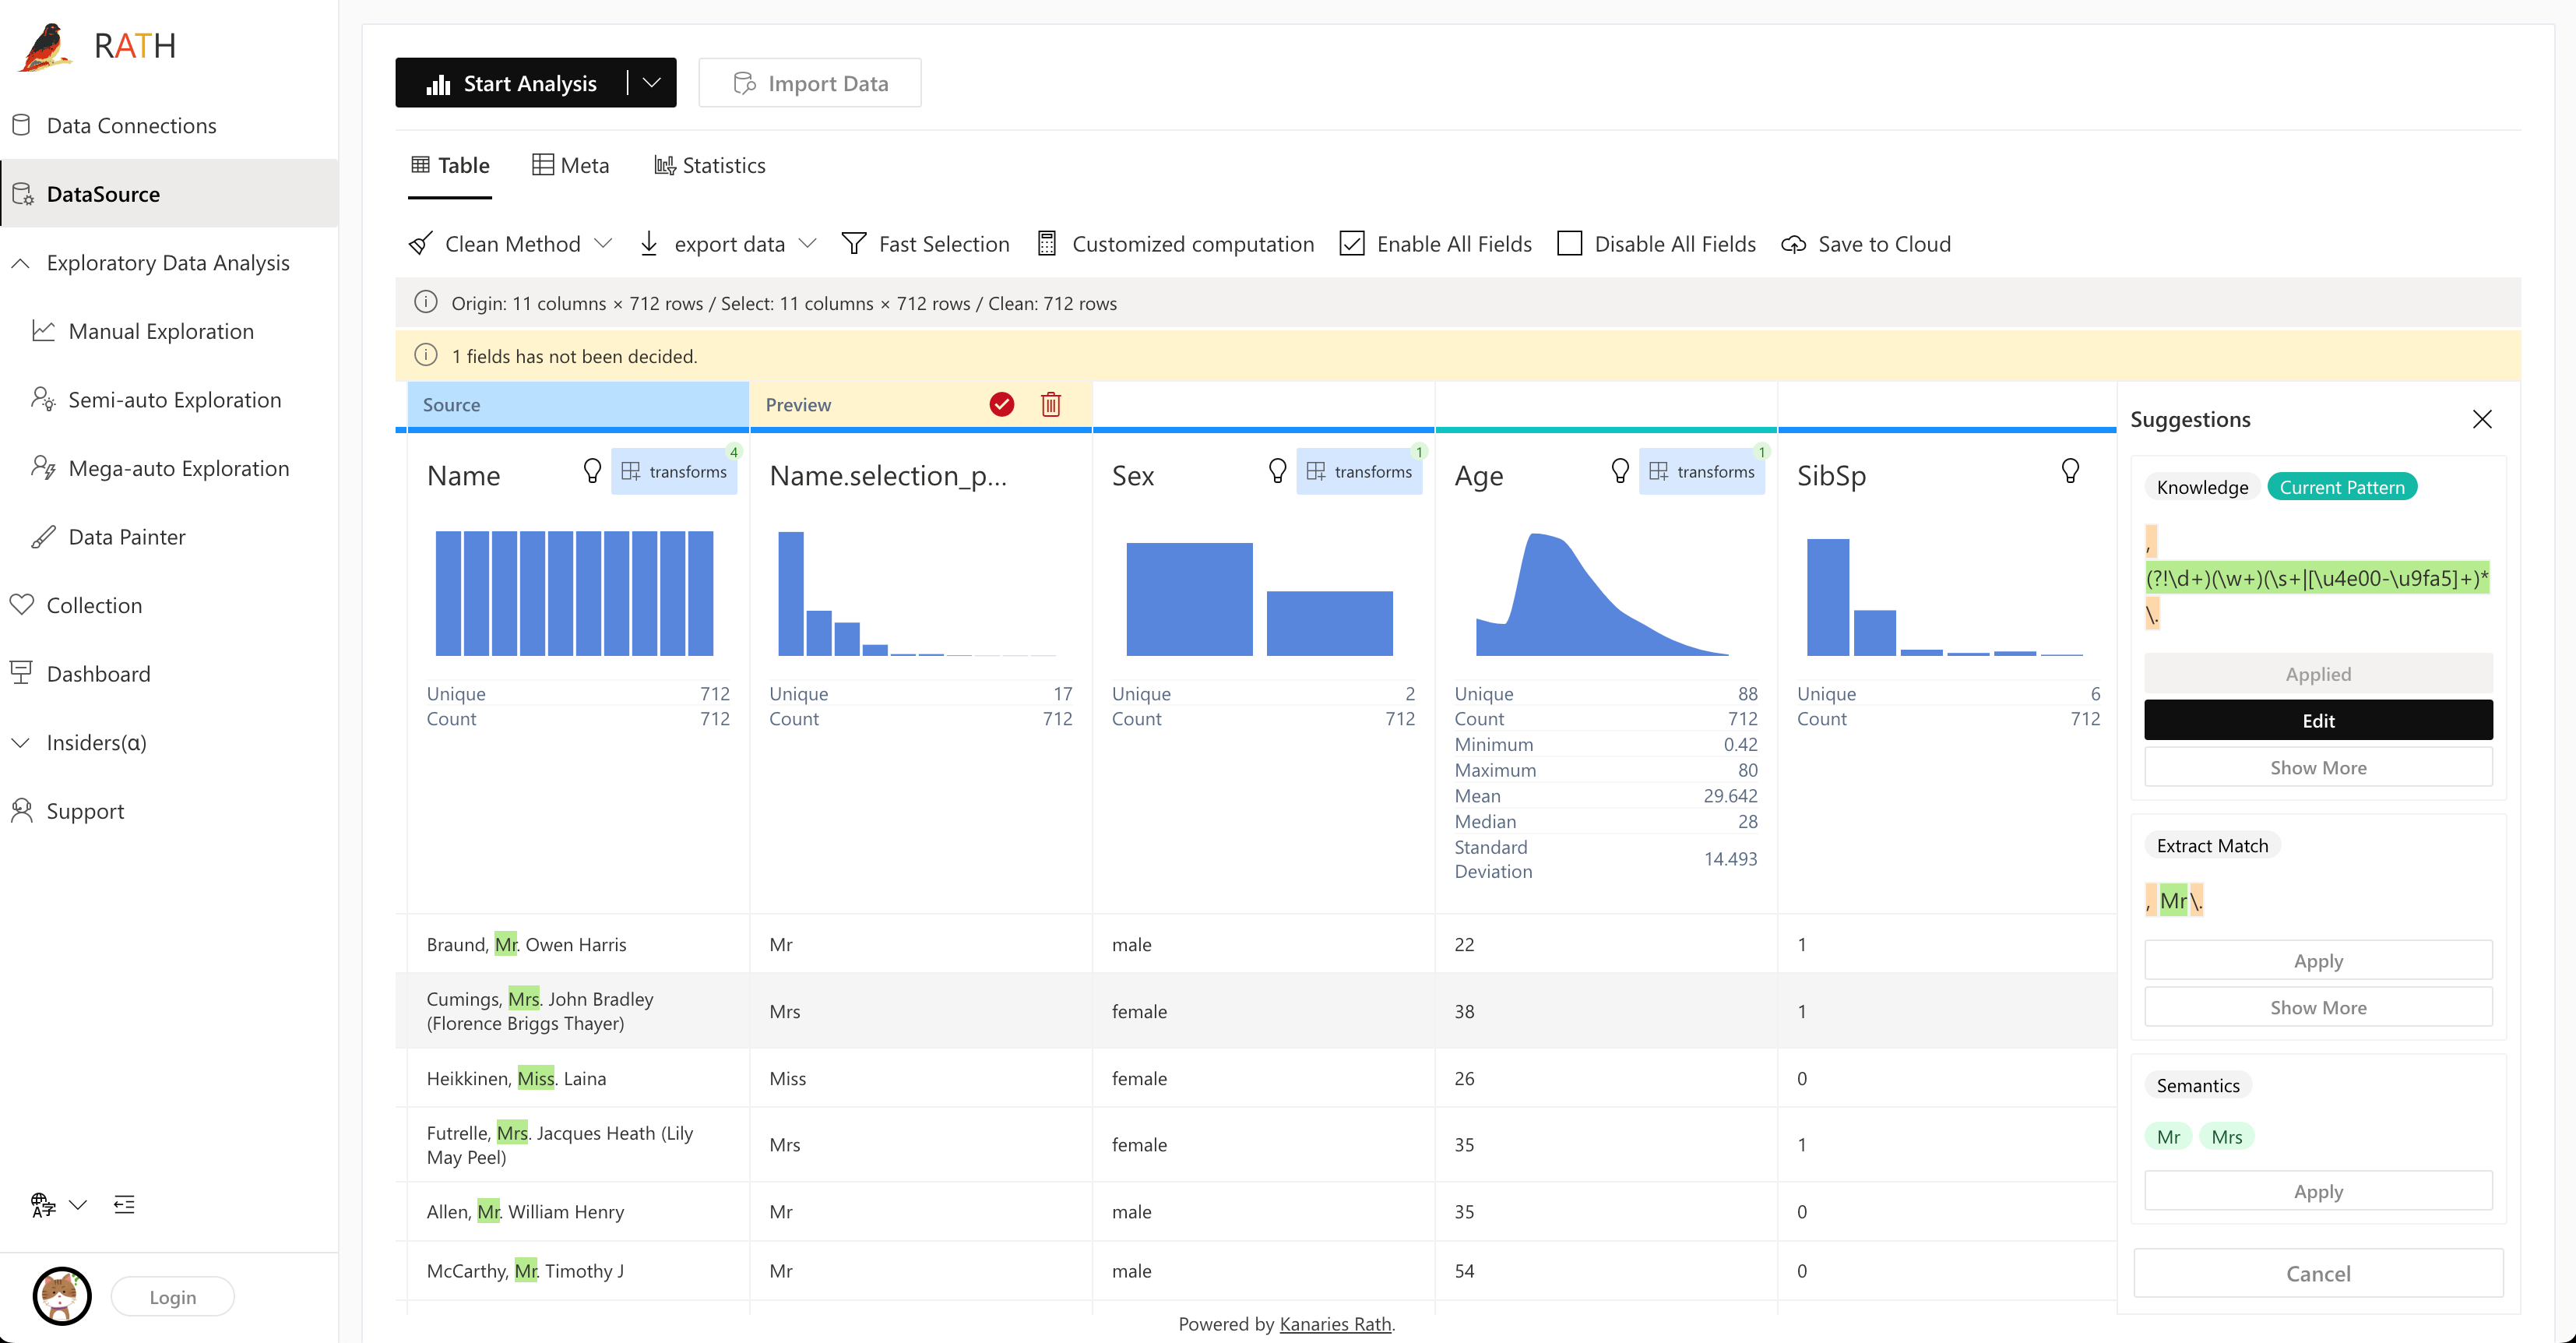This screenshot has height=1343, width=2576.
Task: Enable All Fields checkbox
Action: click(x=1352, y=243)
